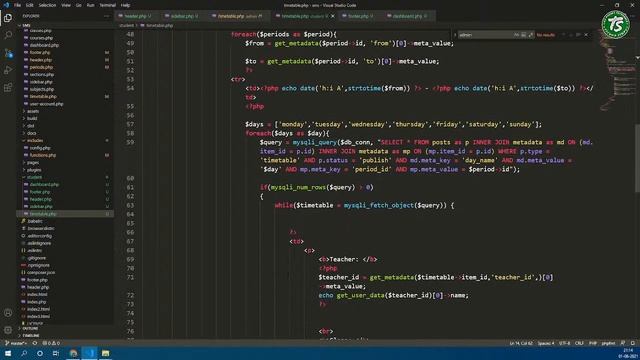Open the notifications bell in status bar
The height and width of the screenshot is (360, 640).
coord(632,343)
